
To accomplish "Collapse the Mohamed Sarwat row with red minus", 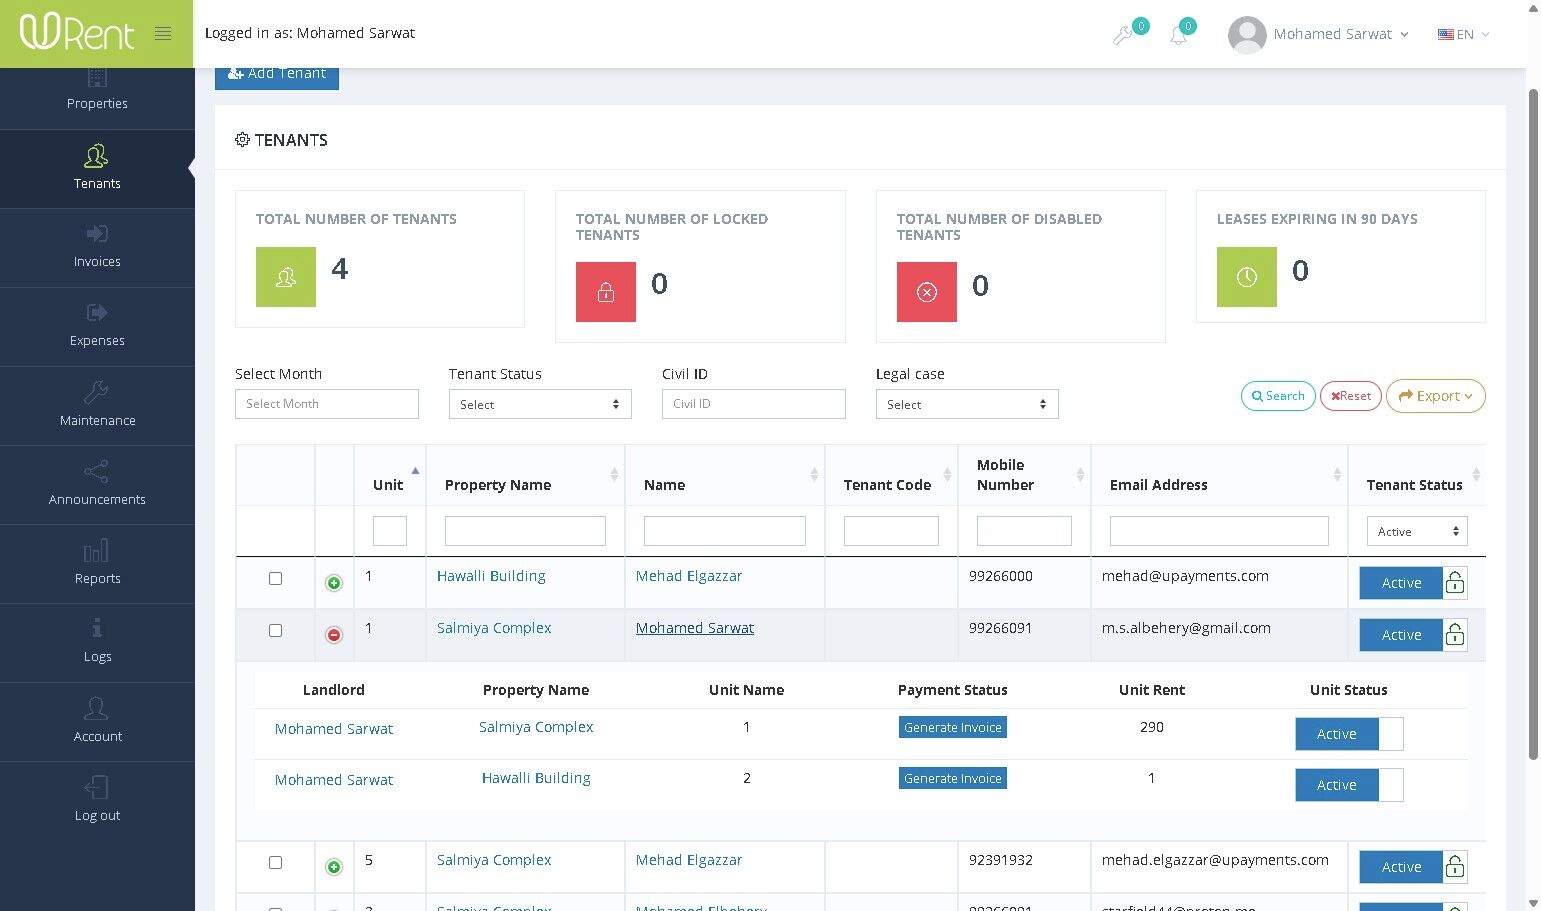I will click(334, 635).
